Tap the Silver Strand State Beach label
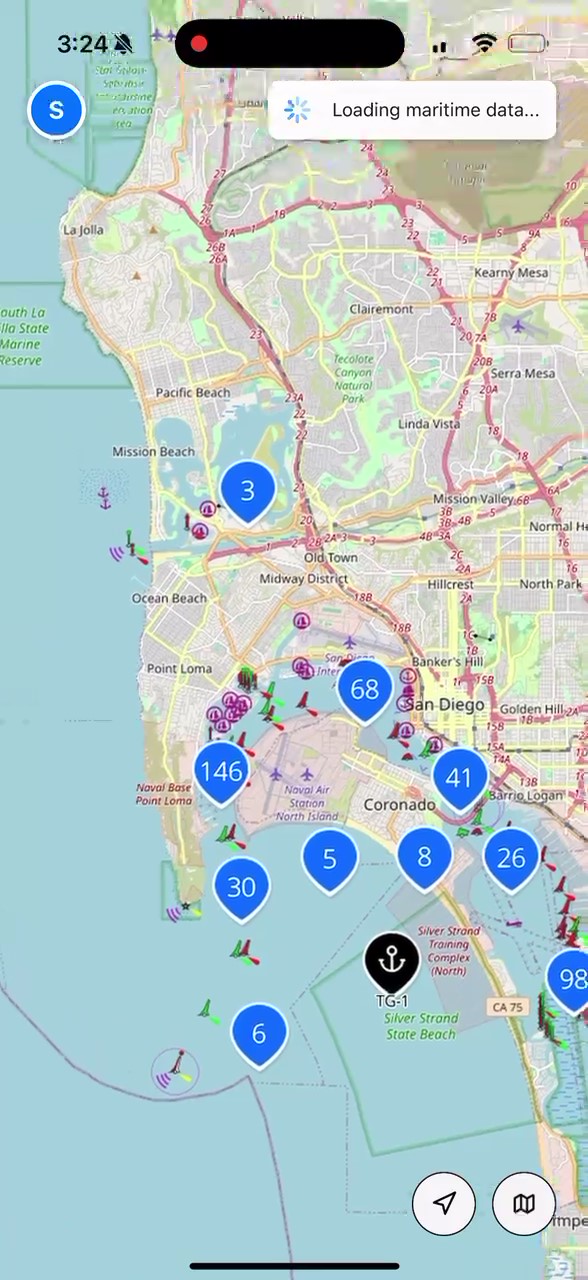Screen dimensions: 588x1280 [x=422, y=1026]
